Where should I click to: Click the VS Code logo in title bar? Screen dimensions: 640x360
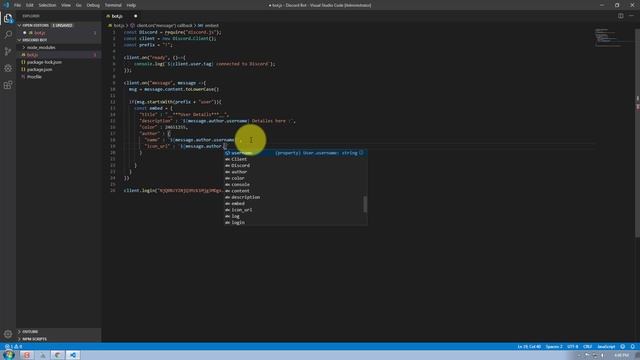tap(6, 5)
